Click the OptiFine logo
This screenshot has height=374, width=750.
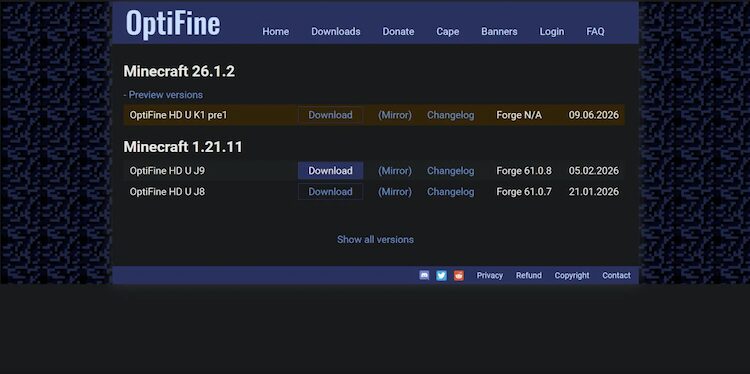pos(173,23)
